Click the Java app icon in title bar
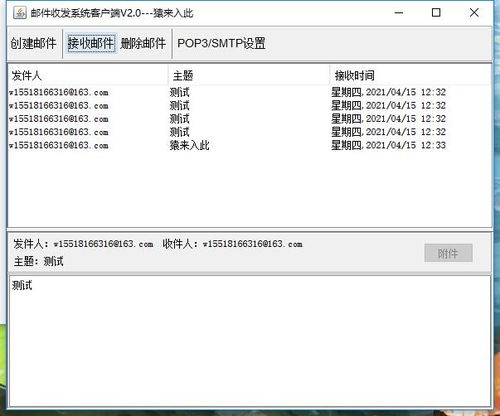 (20, 13)
